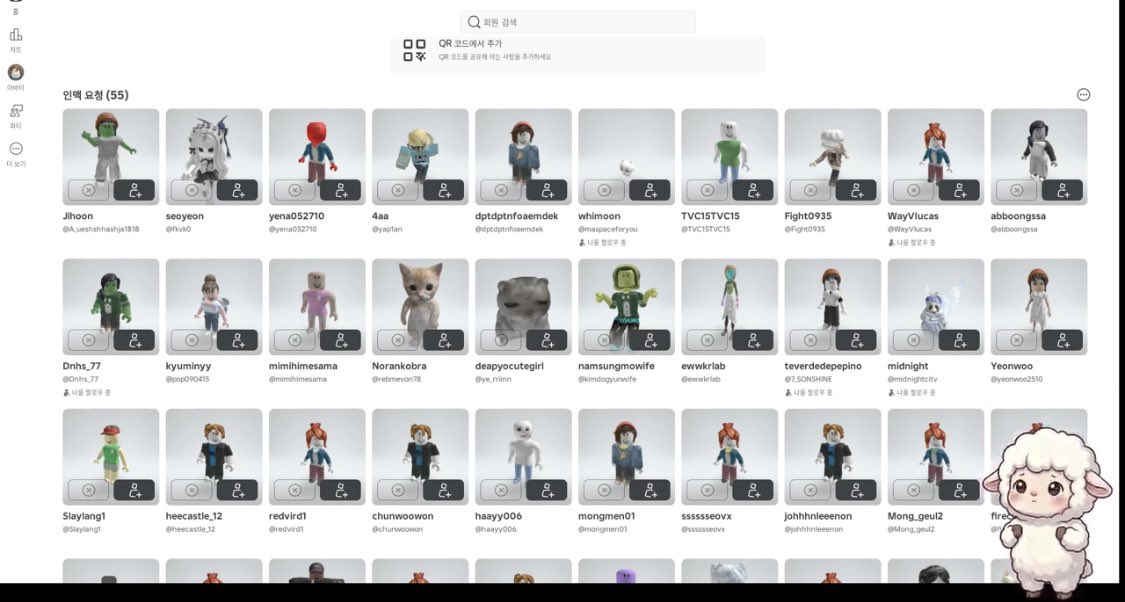This screenshot has width=1125, height=602.
Task: Accept Jihoon's friend request
Action: [x=134, y=190]
